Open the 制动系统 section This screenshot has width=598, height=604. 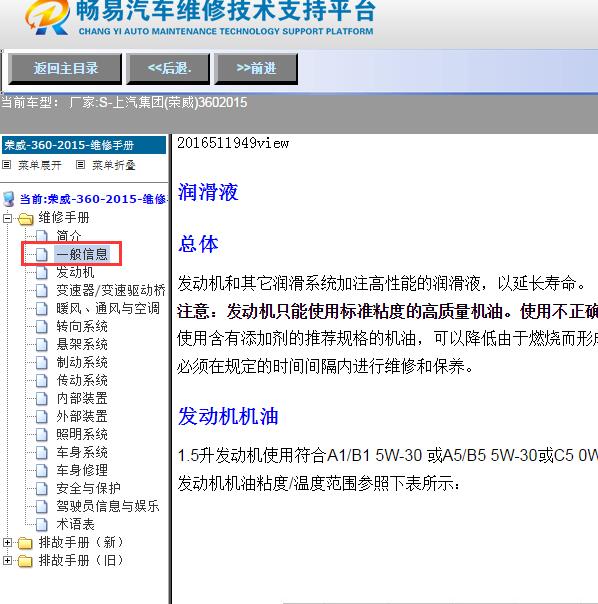coord(82,362)
